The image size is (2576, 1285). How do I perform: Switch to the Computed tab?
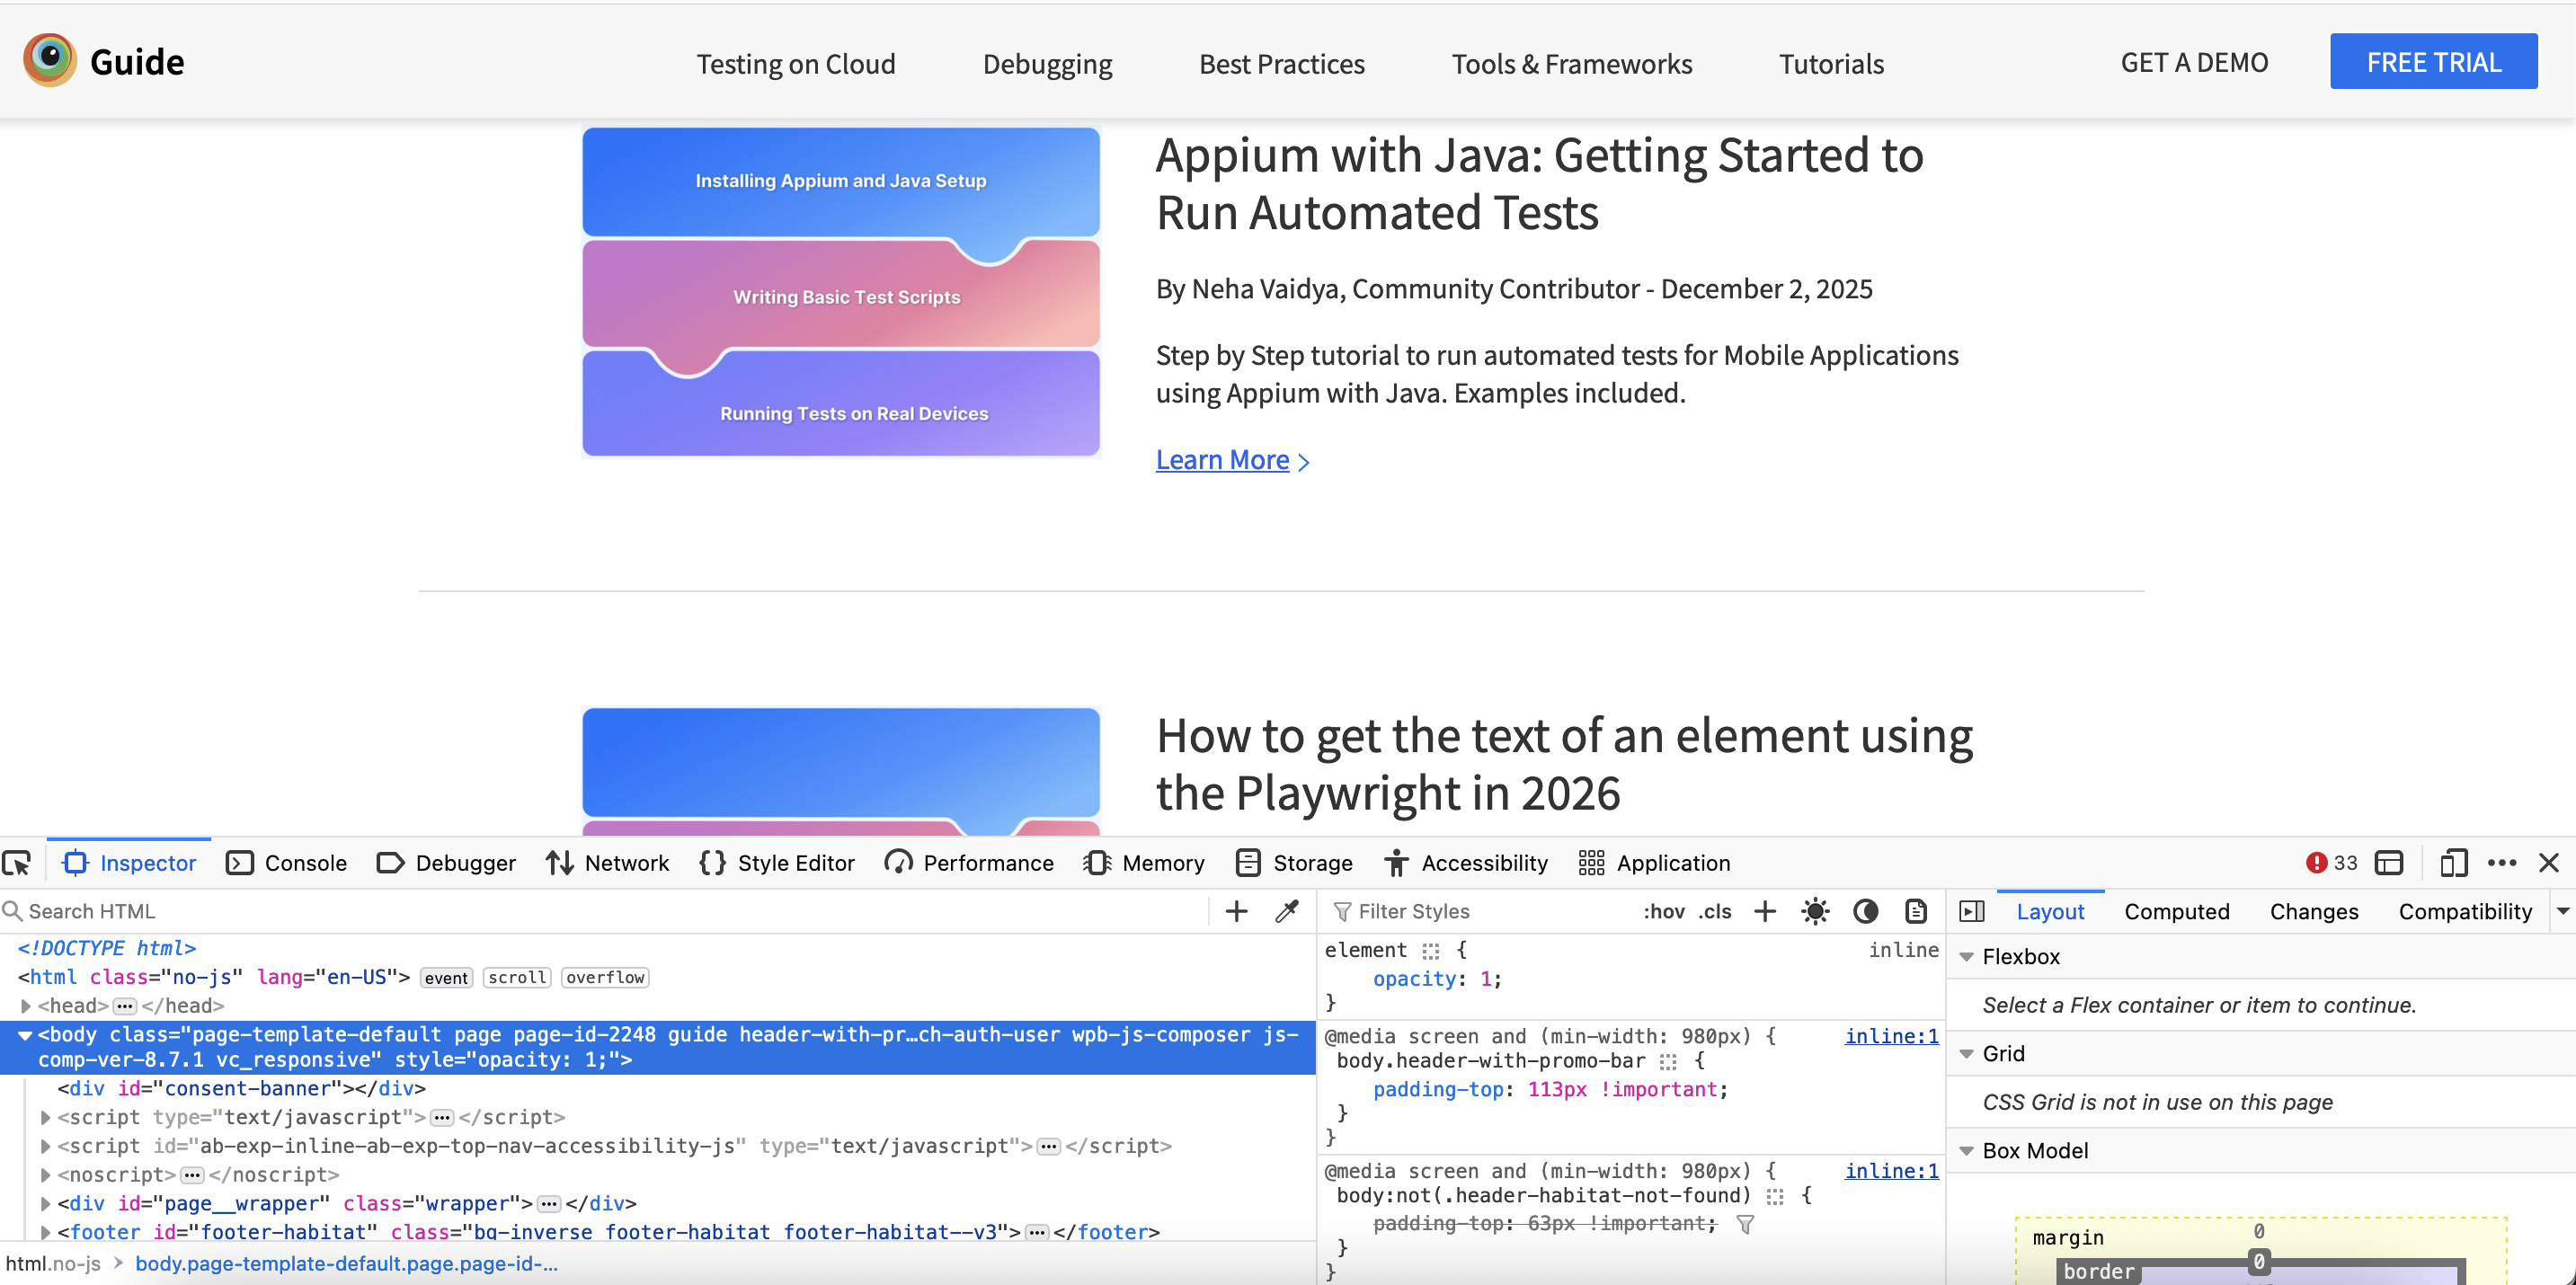click(2177, 911)
